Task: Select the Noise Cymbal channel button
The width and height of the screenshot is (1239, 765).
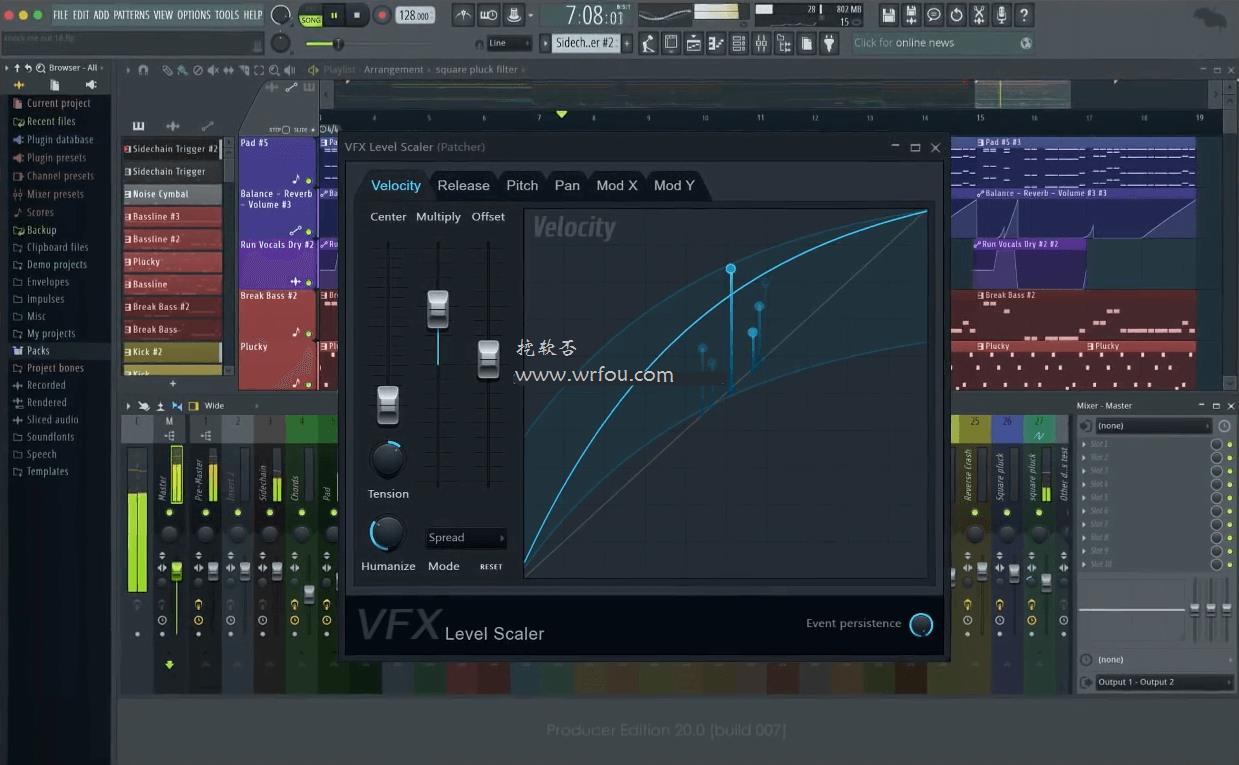Action: click(x=173, y=194)
